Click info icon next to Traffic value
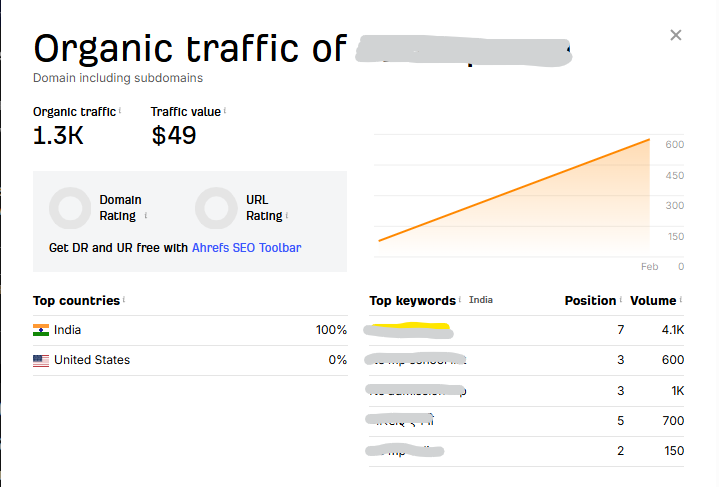Image resolution: width=719 pixels, height=487 pixels. point(226,111)
